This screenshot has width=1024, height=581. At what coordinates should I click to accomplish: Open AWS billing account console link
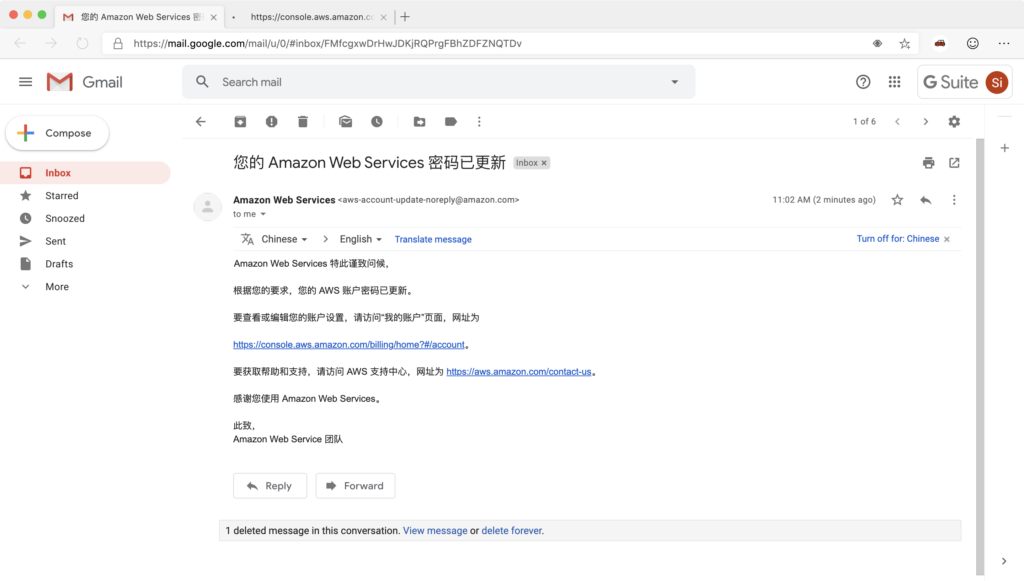[349, 345]
